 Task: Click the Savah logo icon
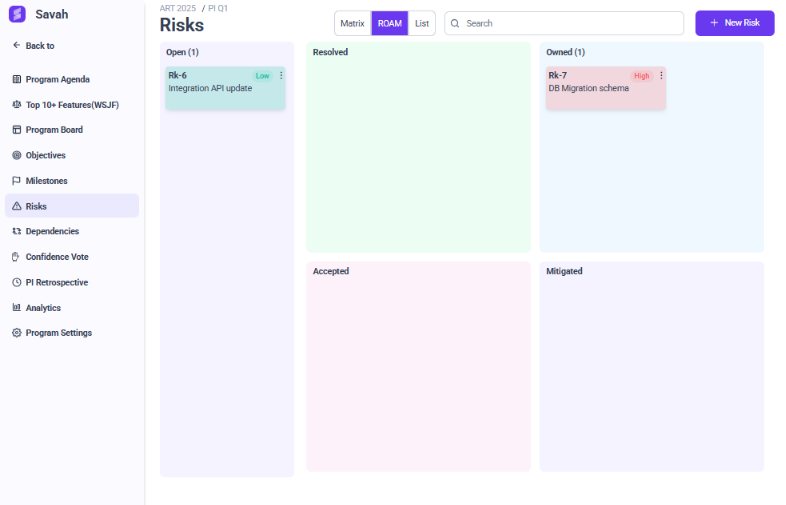click(x=17, y=14)
